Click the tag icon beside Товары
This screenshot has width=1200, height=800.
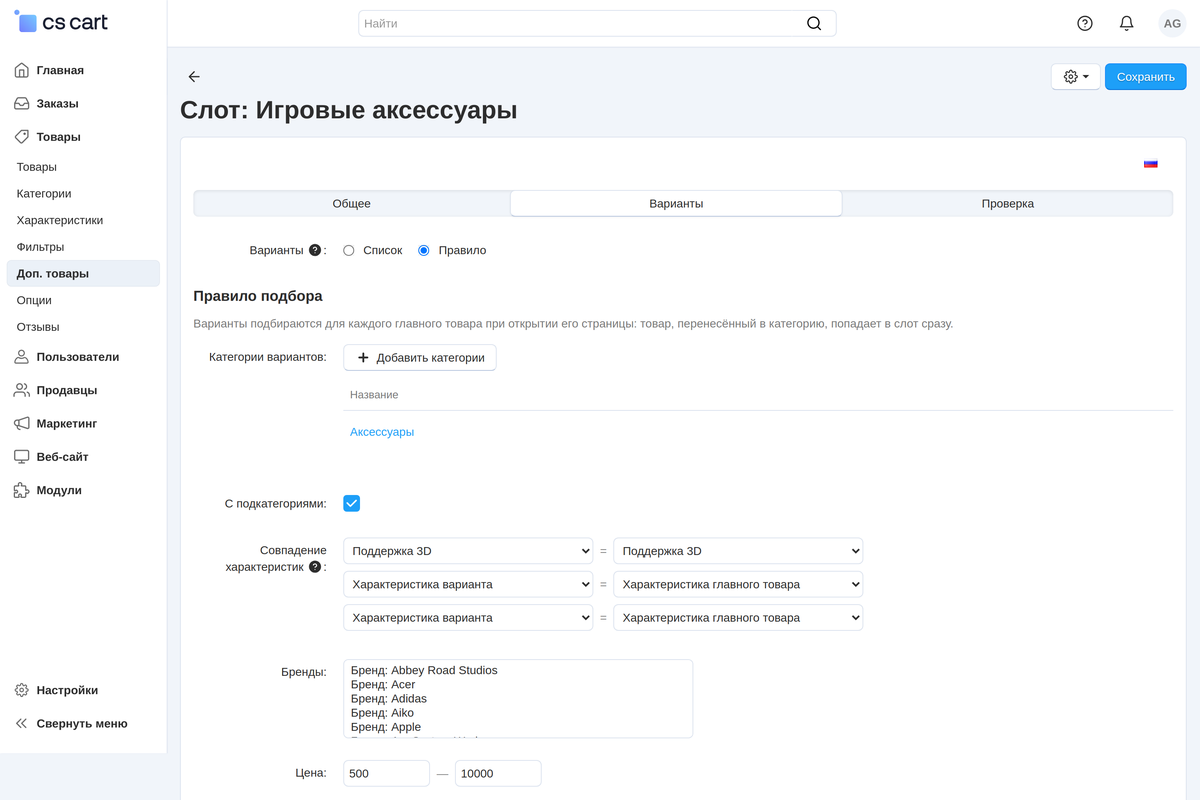click(x=21, y=136)
